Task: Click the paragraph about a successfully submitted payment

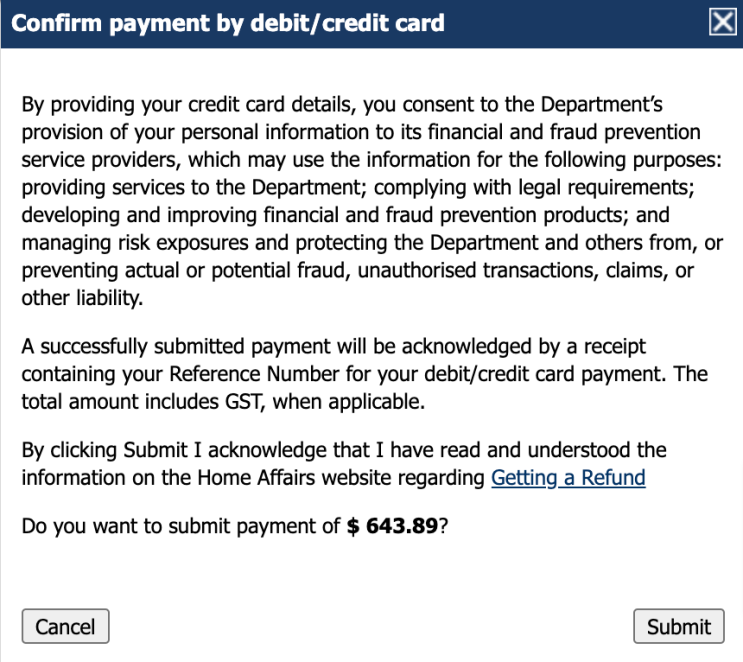Action: coord(364,374)
